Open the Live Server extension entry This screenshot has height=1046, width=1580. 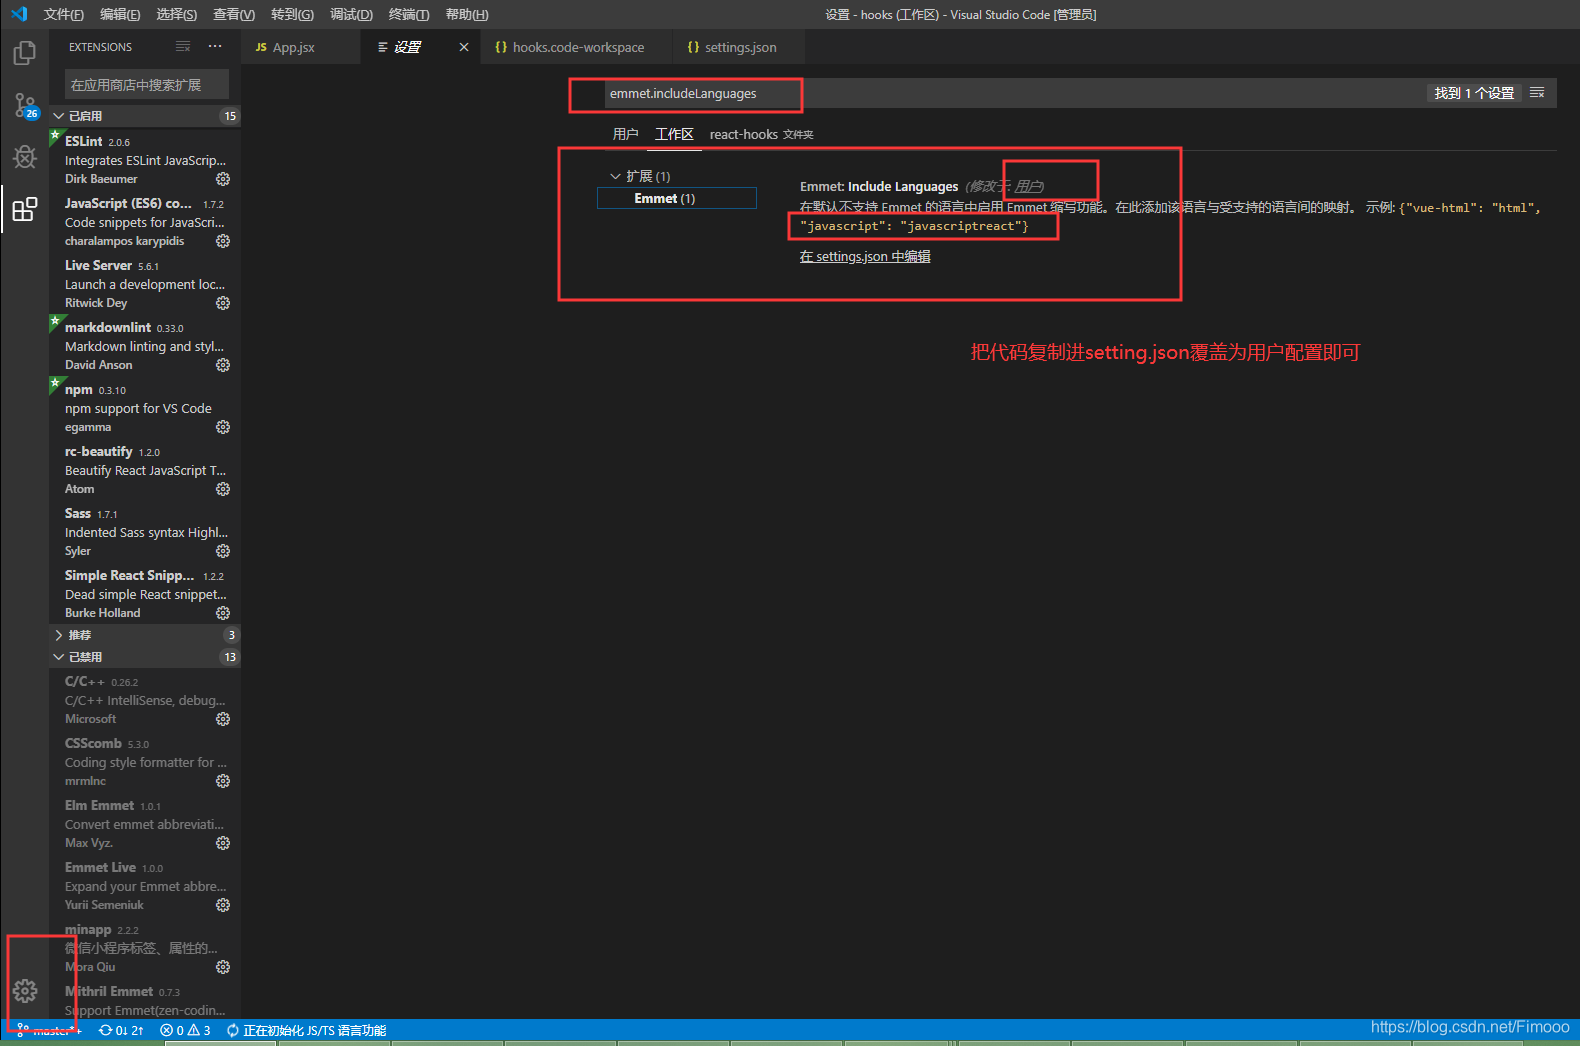click(x=145, y=284)
